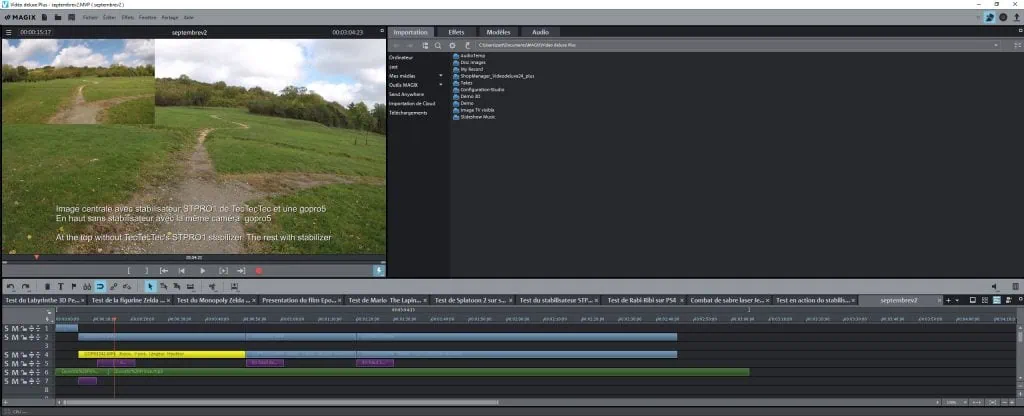Jump to range start button
The image size is (1024, 416).
pos(164,270)
